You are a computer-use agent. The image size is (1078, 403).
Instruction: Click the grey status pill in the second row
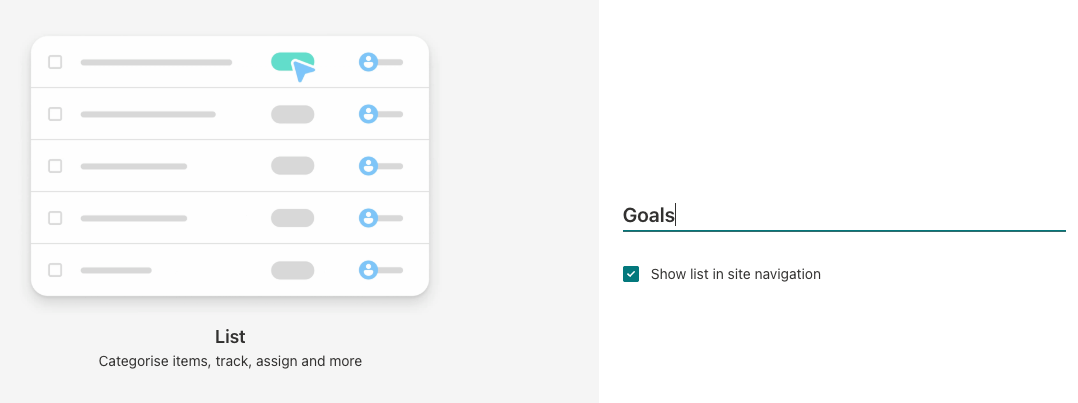tap(293, 114)
